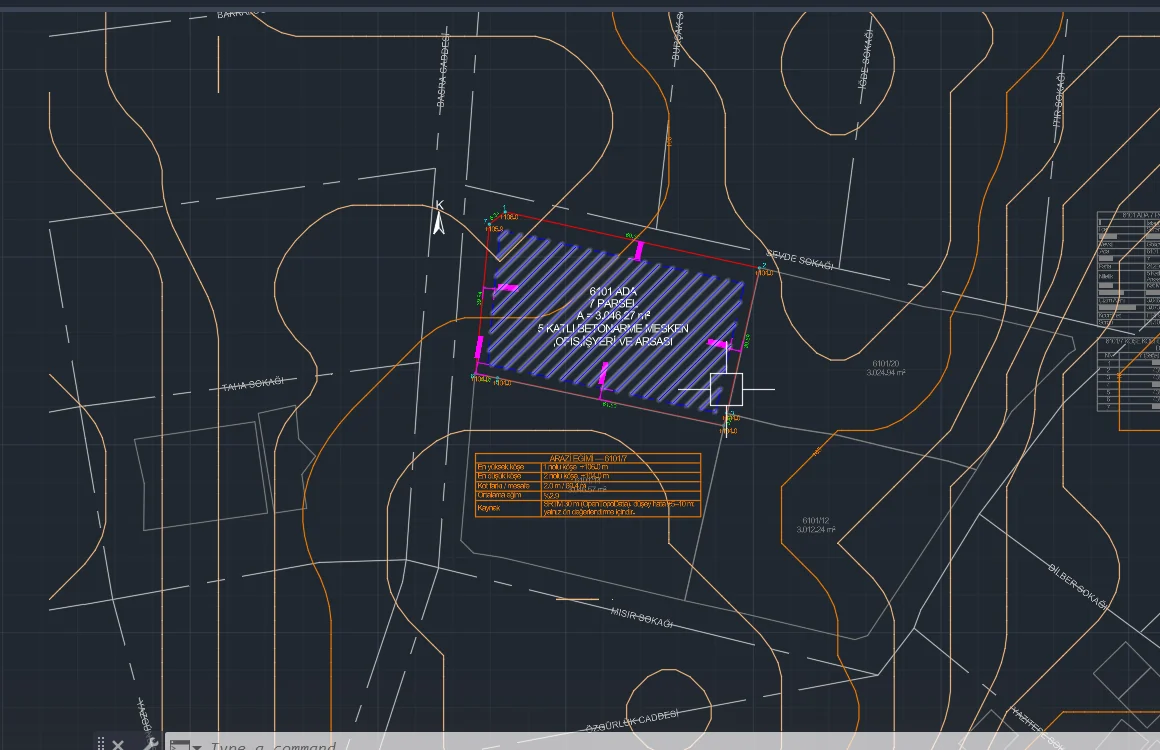Open recent commands dropdown arrow

(198, 746)
